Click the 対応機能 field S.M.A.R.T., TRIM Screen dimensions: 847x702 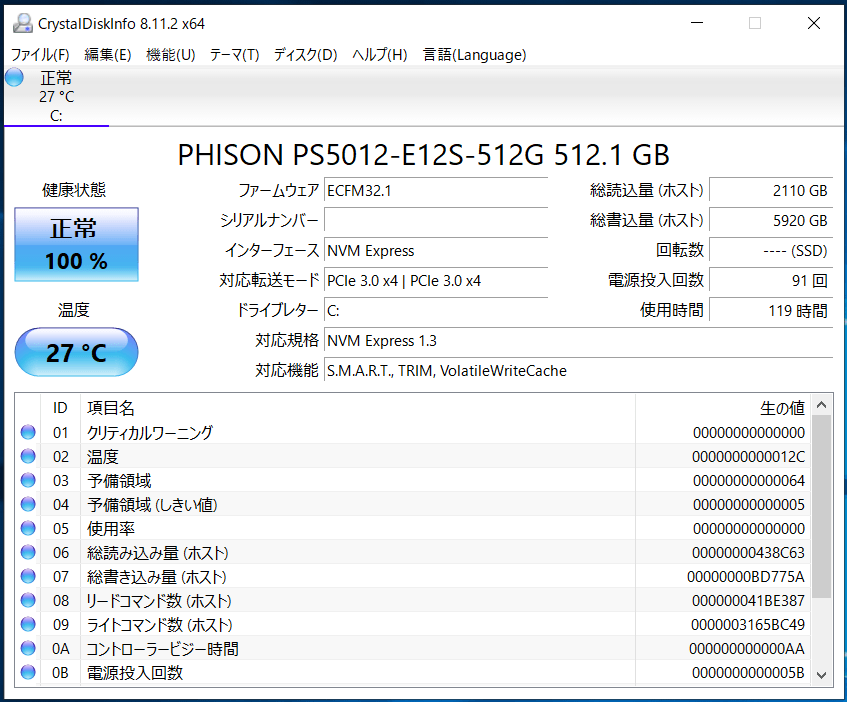click(579, 370)
